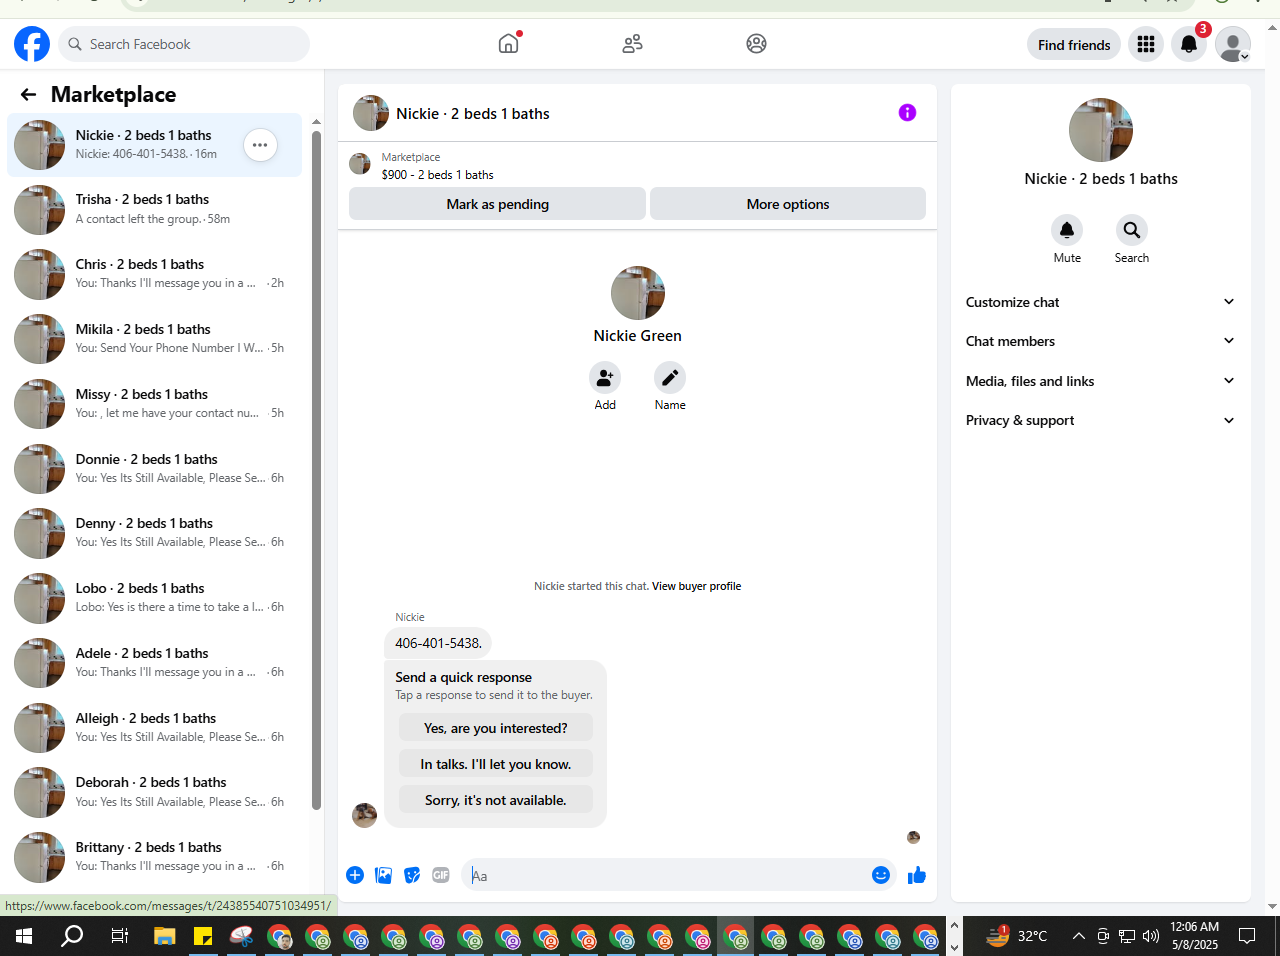Click Mark as pending button
The image size is (1280, 956).
497,204
